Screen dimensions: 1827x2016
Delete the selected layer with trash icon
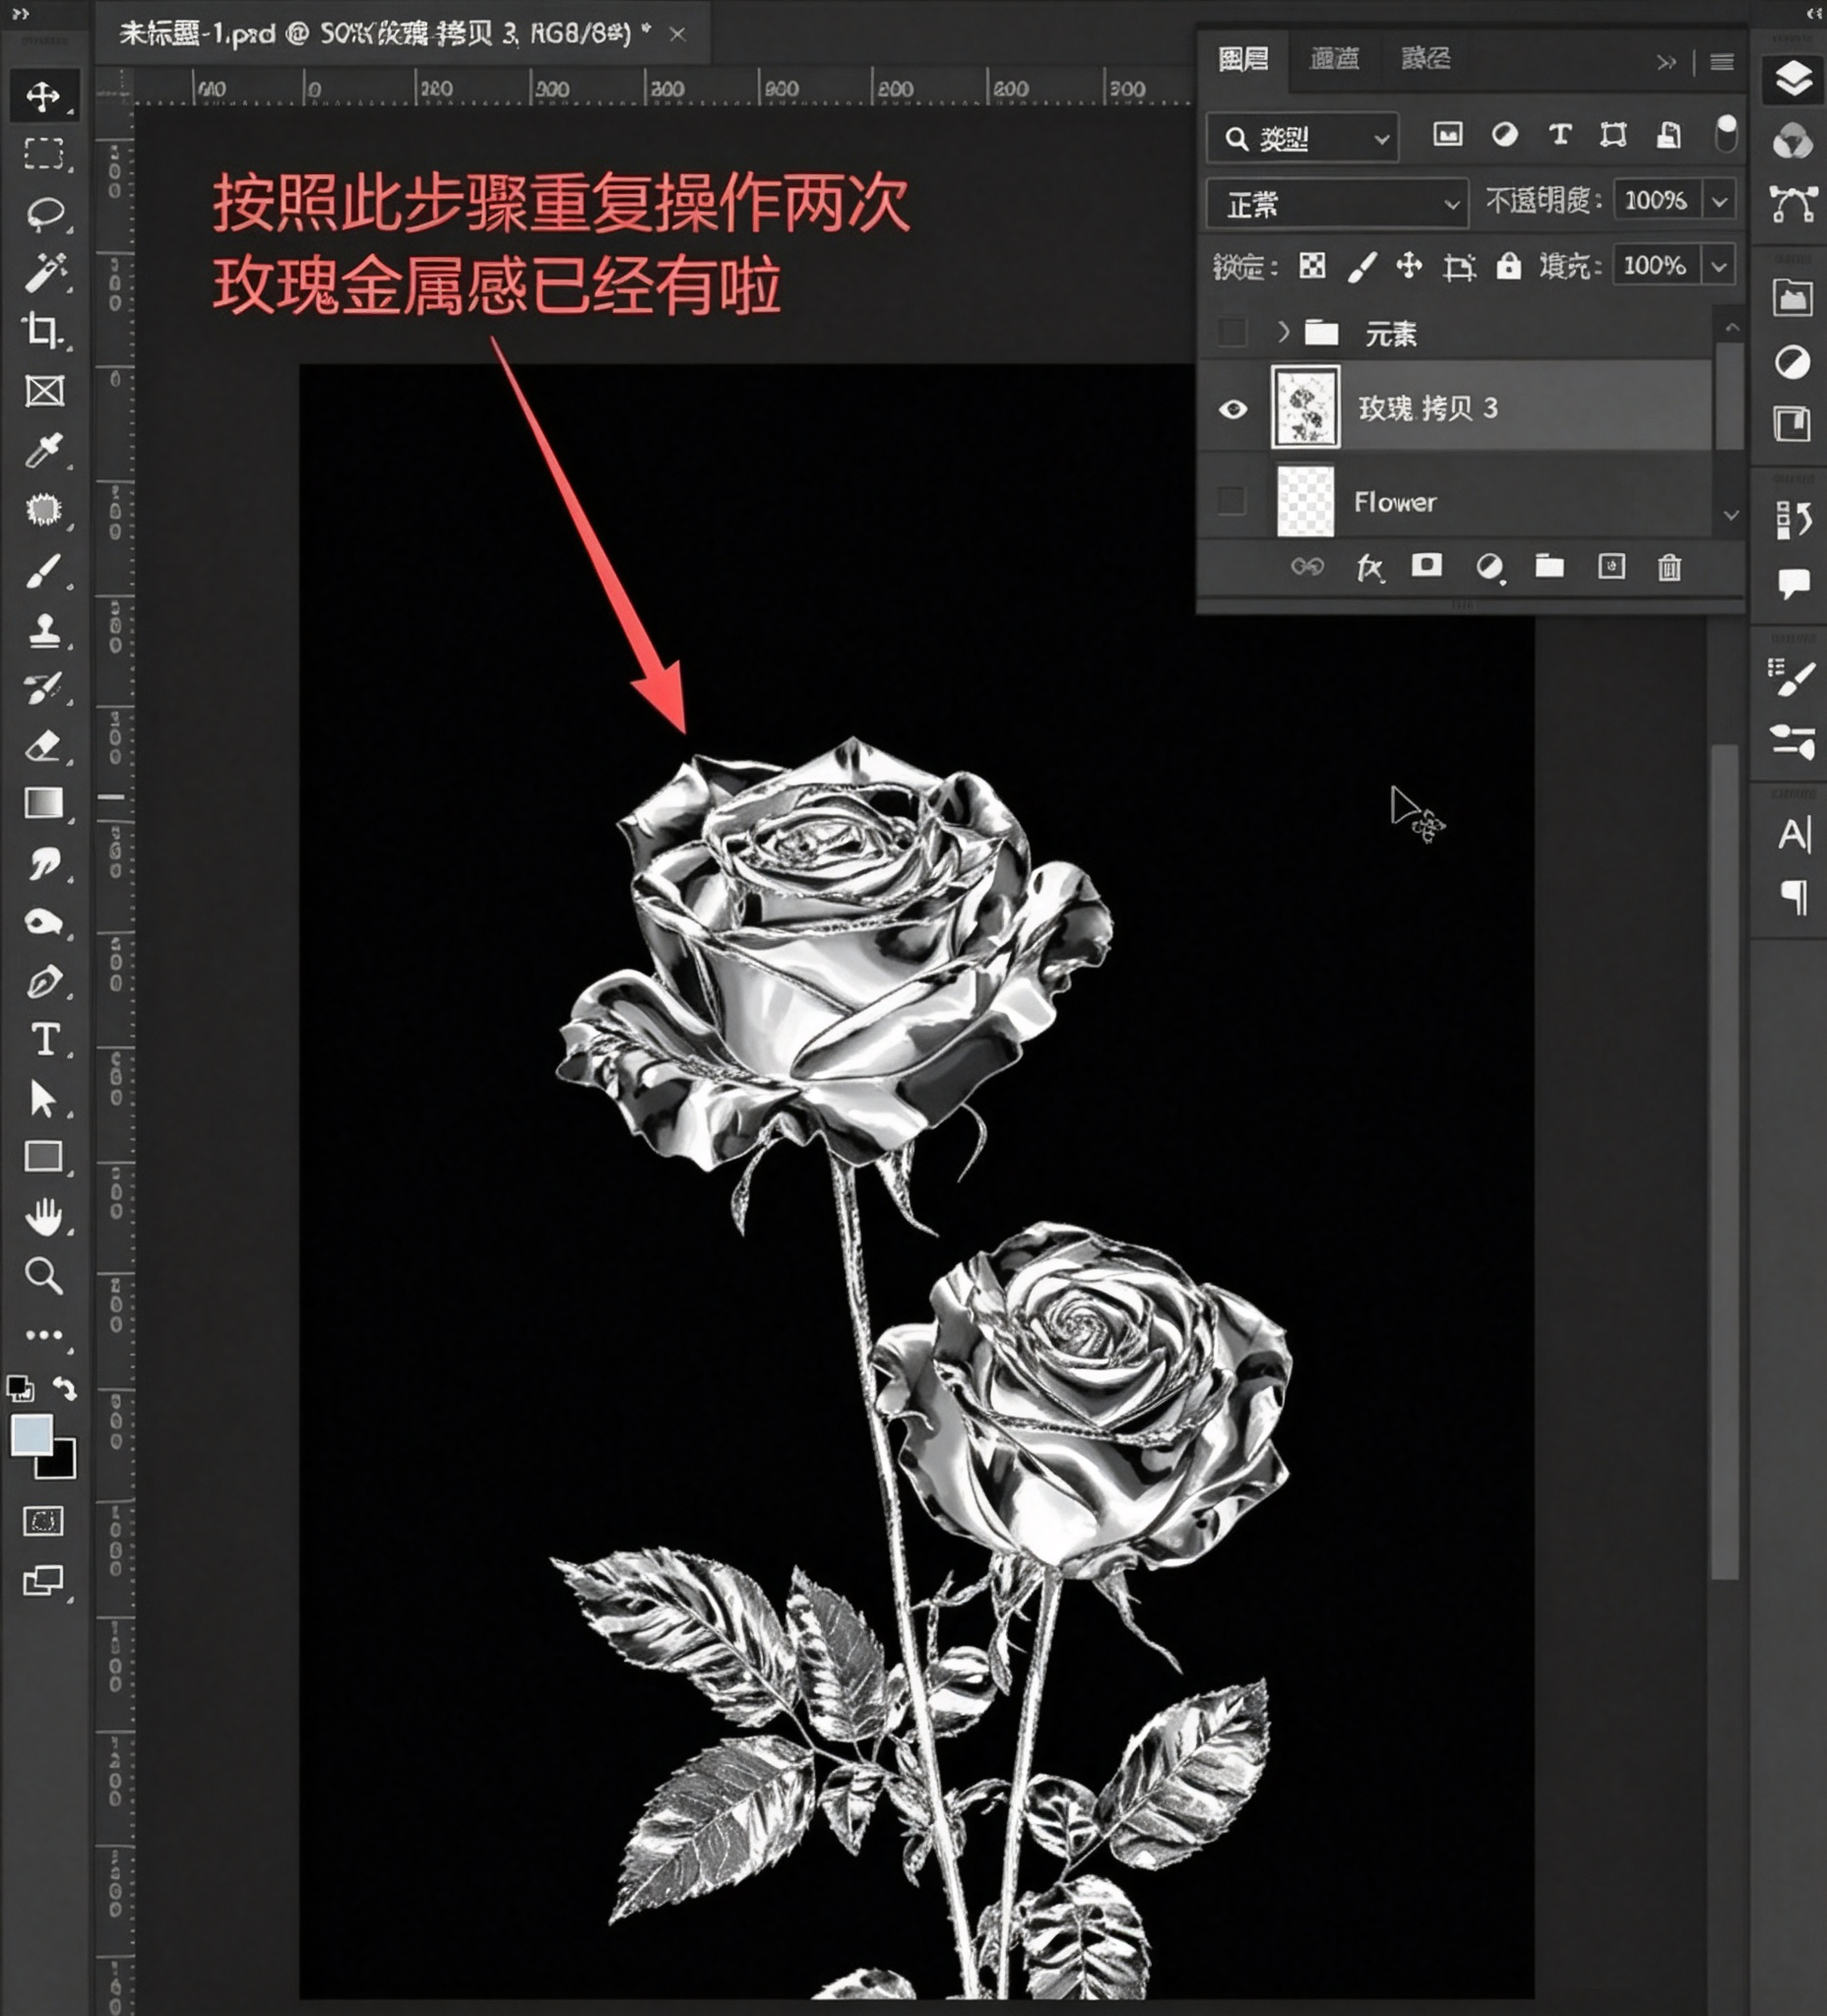point(1669,568)
